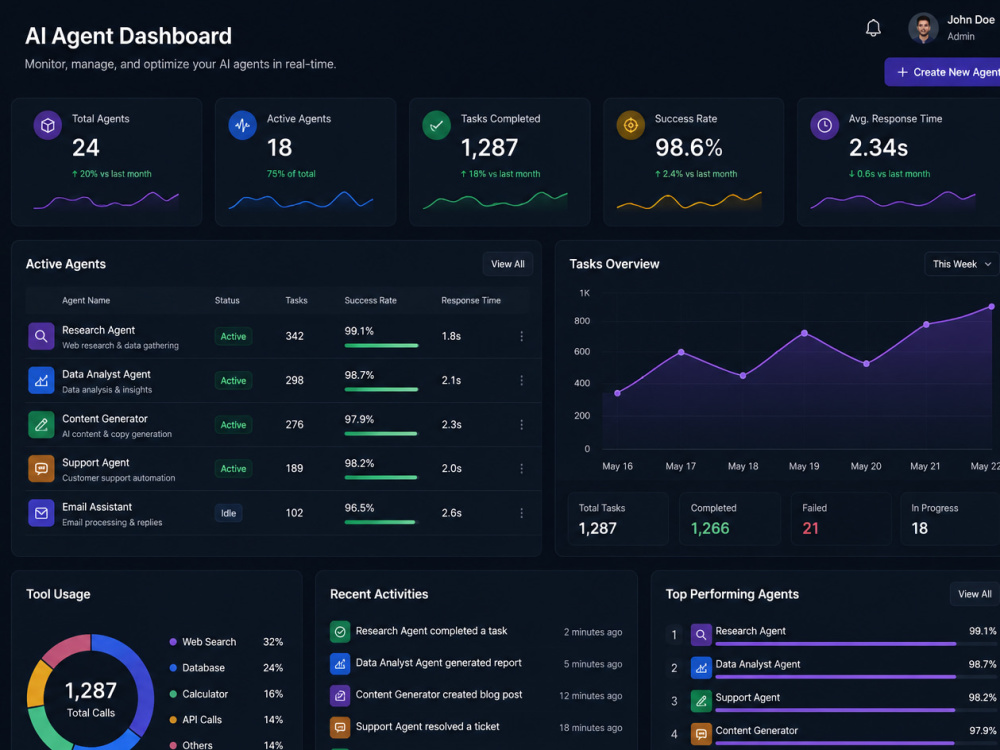Click Success Rate 98.6% summary card
1000x750 pixels.
tap(693, 162)
